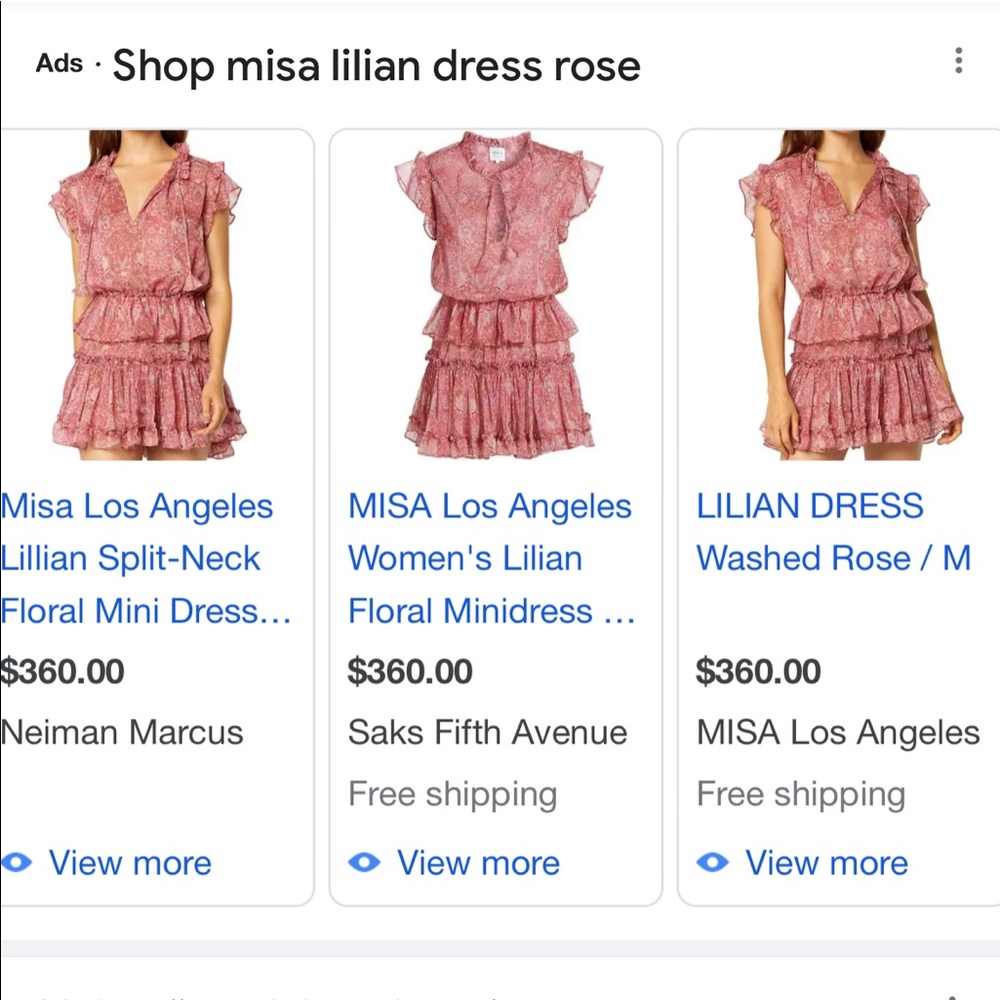Image resolution: width=1000 pixels, height=1000 pixels.
Task: Expand options from the vertical ellipsis menu
Action: 958,61
